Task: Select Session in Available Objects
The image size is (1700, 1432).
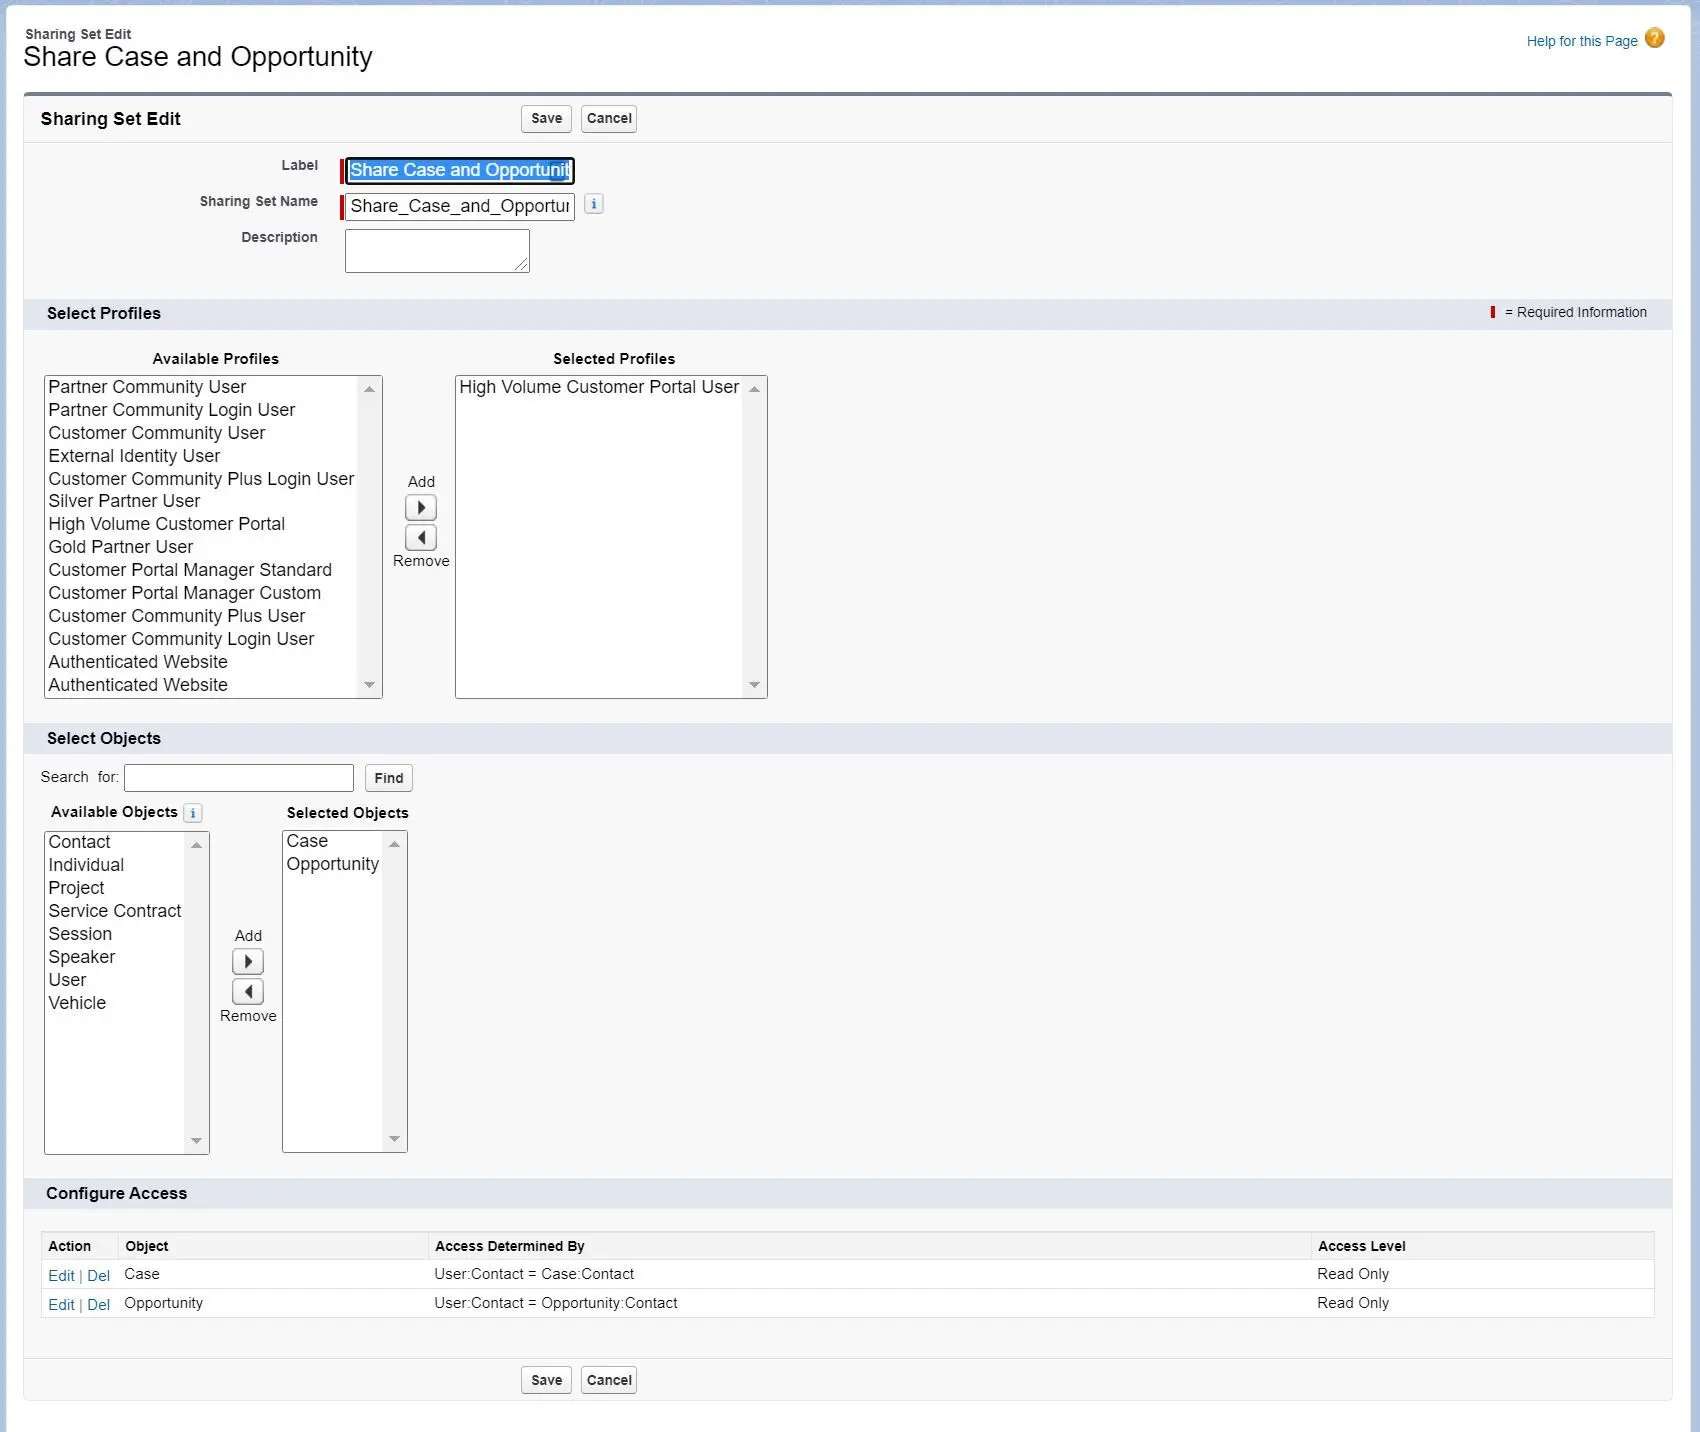Action: pyautogui.click(x=115, y=934)
